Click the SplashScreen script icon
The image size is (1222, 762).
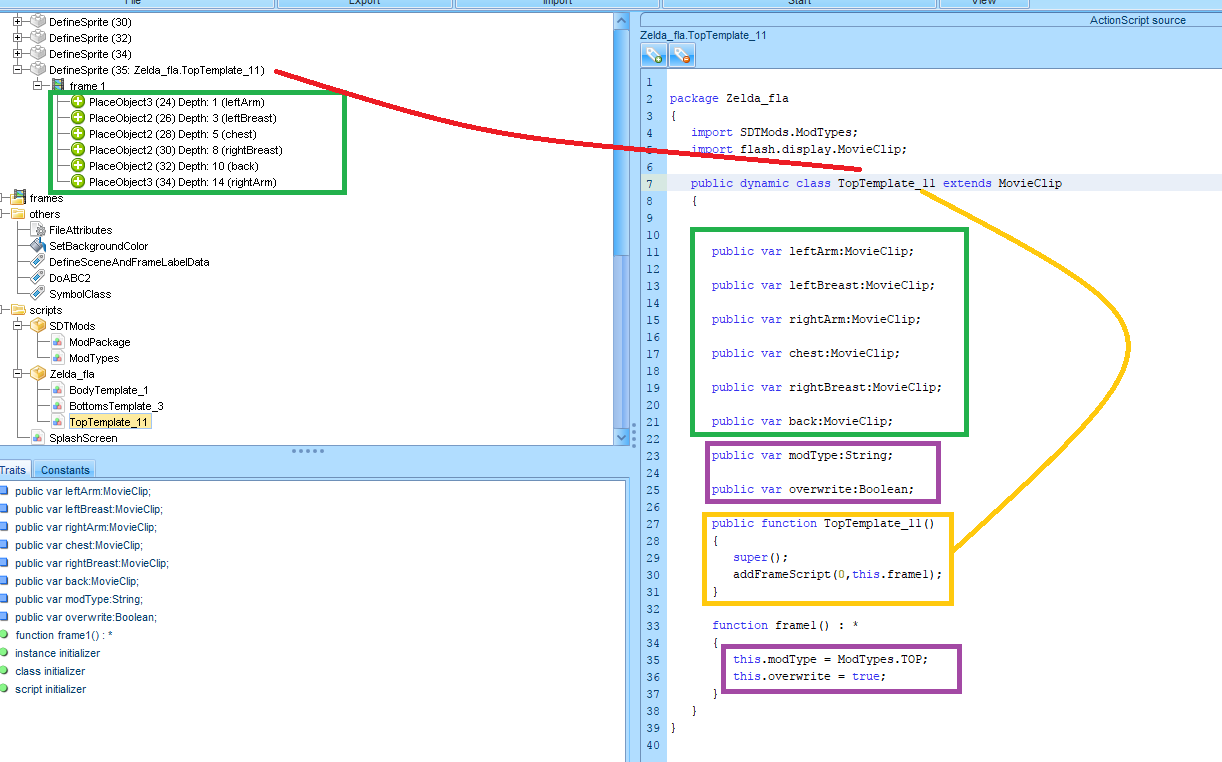38,438
